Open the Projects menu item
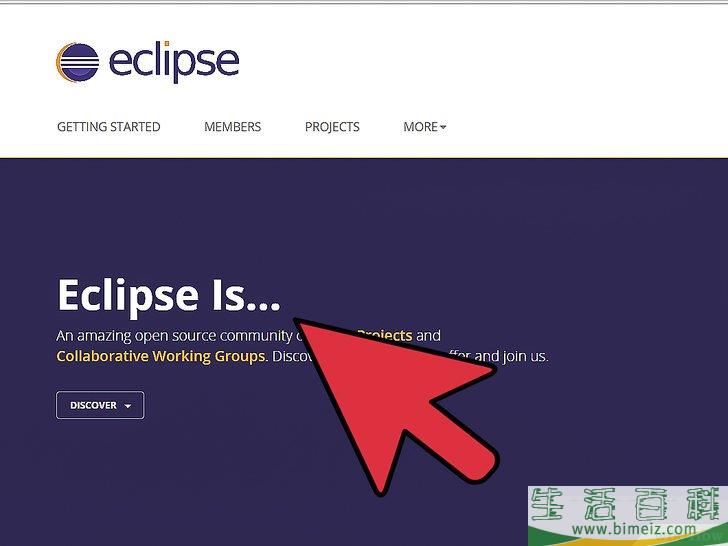 (x=332, y=127)
